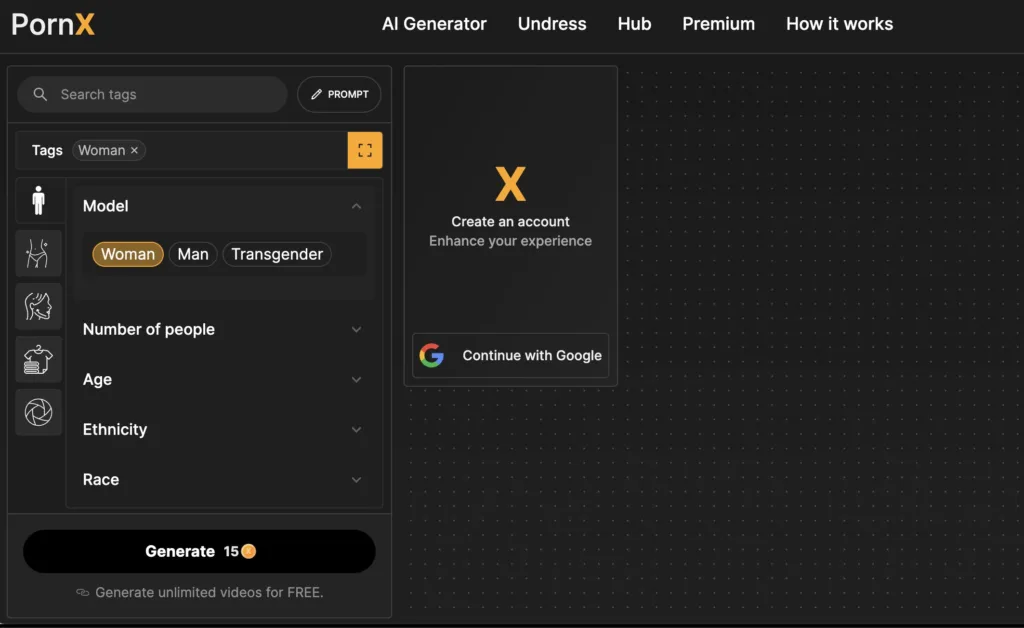Viewport: 1024px width, 628px height.
Task: Expand the Age section
Action: 222,379
